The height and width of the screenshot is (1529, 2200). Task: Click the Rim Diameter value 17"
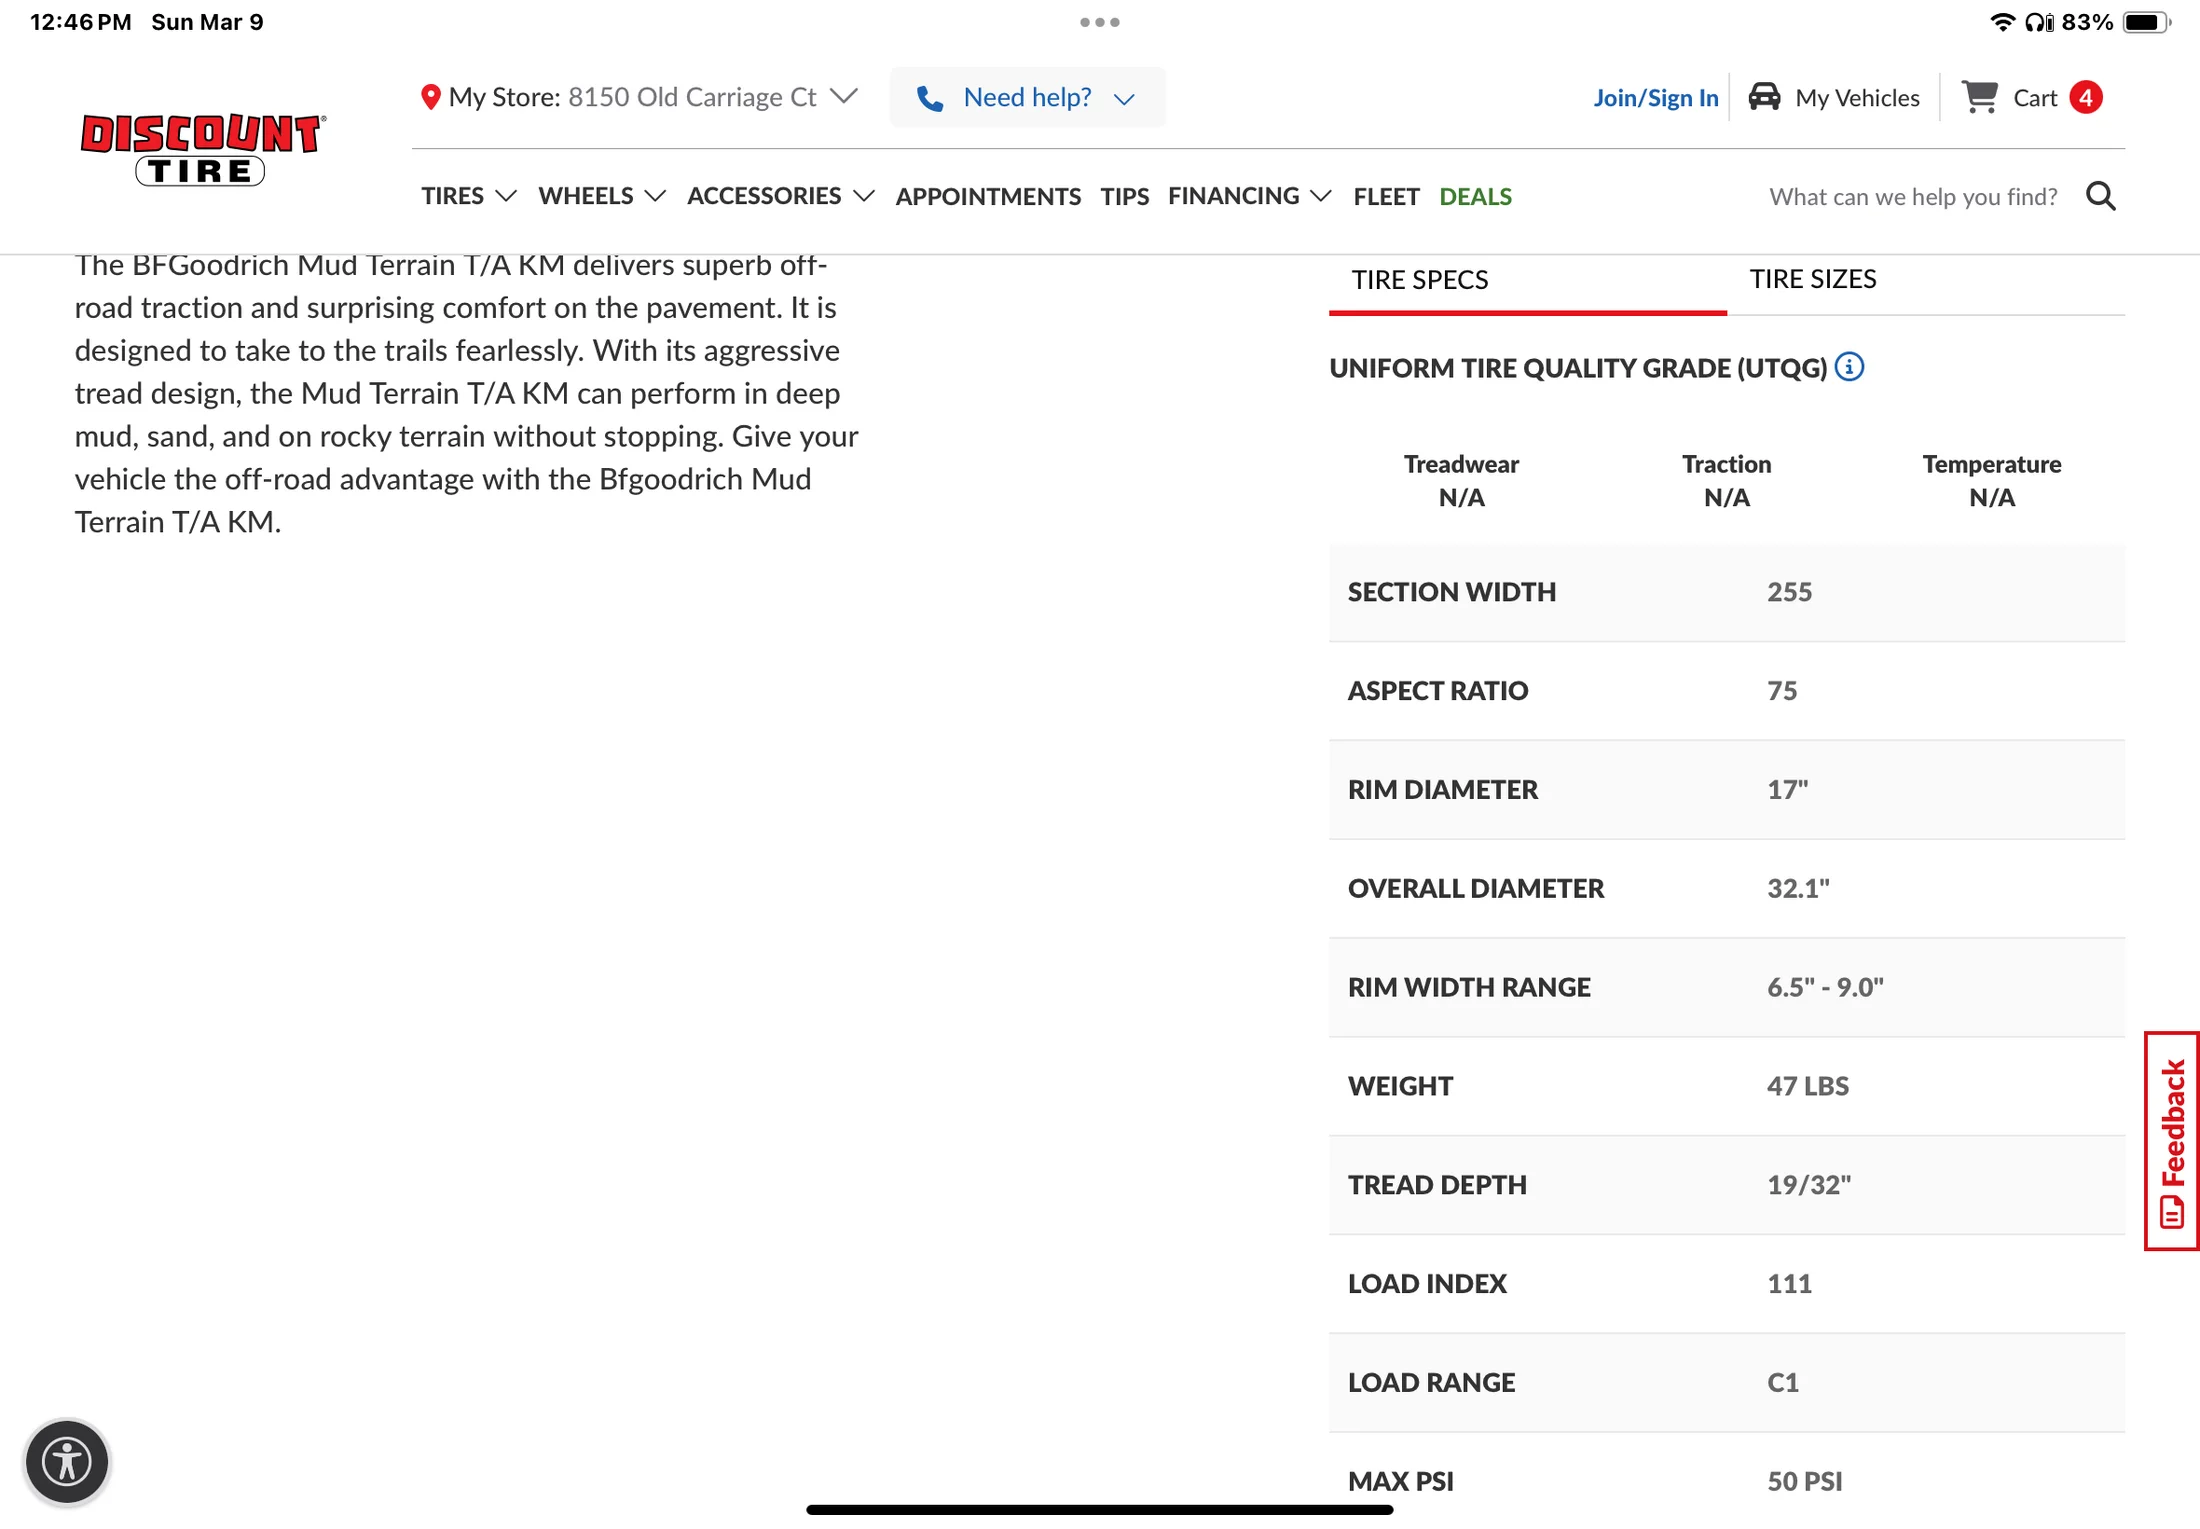[1787, 790]
